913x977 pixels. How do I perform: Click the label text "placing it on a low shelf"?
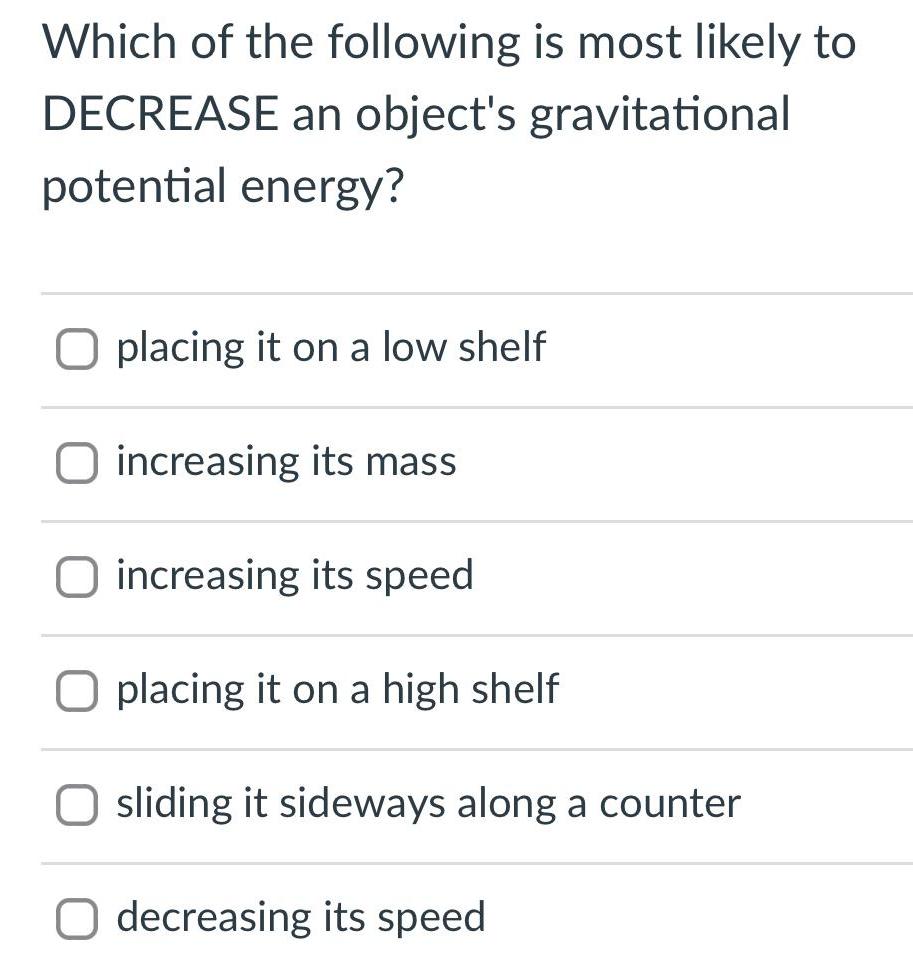pyautogui.click(x=330, y=348)
